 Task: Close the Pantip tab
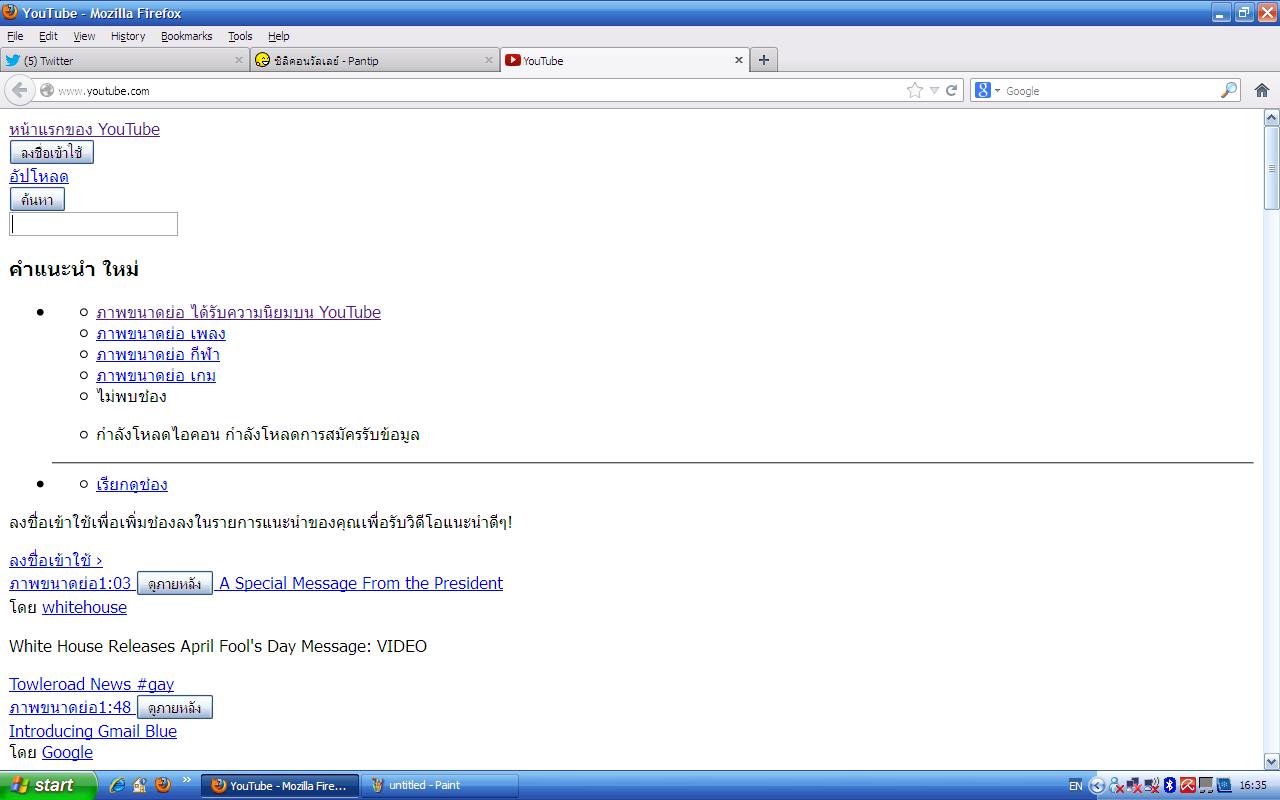click(489, 60)
